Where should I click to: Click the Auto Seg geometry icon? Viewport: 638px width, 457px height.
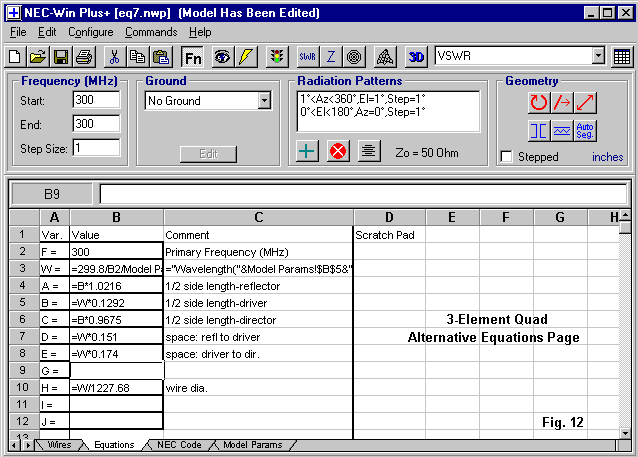pos(586,130)
